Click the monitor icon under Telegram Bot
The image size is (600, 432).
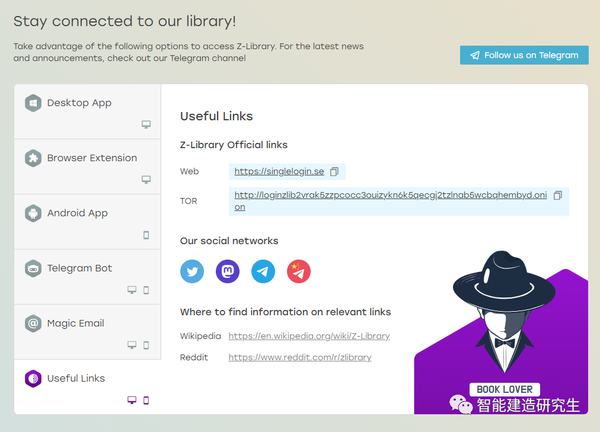coord(132,290)
